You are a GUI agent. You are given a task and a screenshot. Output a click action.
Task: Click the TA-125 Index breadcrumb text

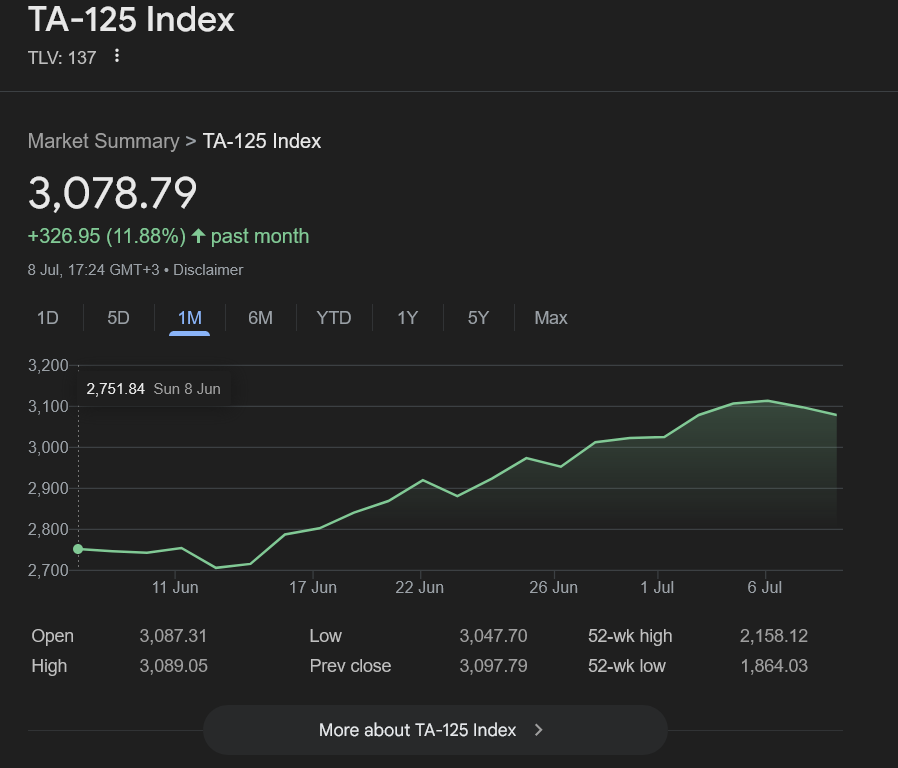262,141
